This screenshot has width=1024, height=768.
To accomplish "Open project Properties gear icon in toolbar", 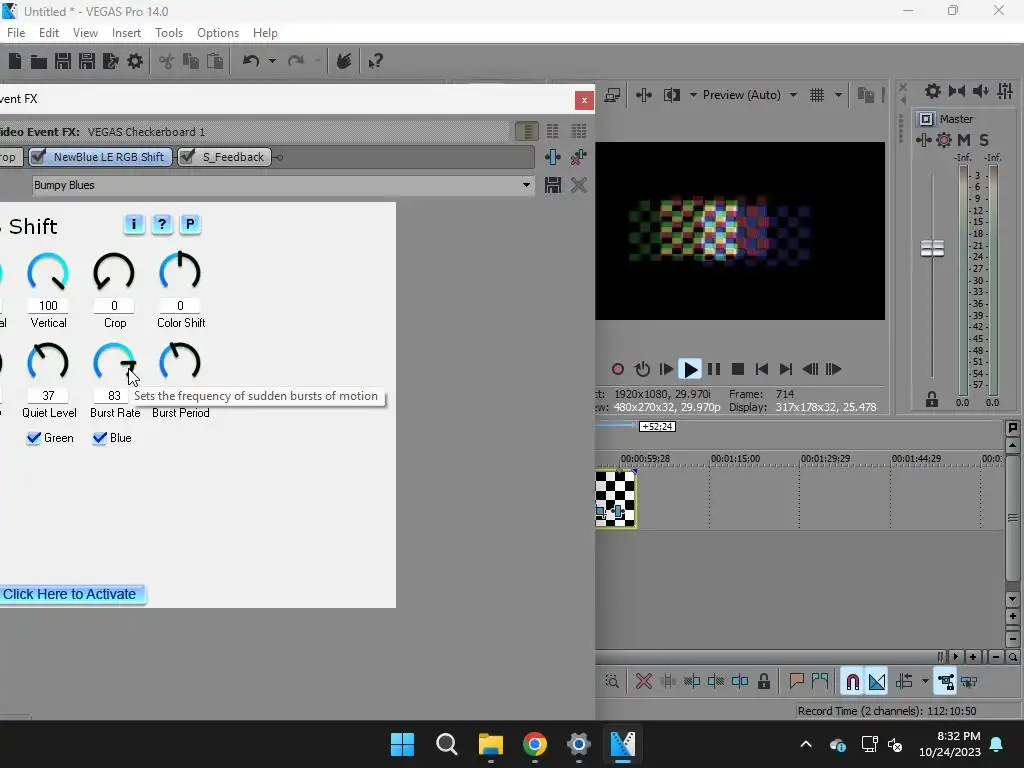I will 135,61.
